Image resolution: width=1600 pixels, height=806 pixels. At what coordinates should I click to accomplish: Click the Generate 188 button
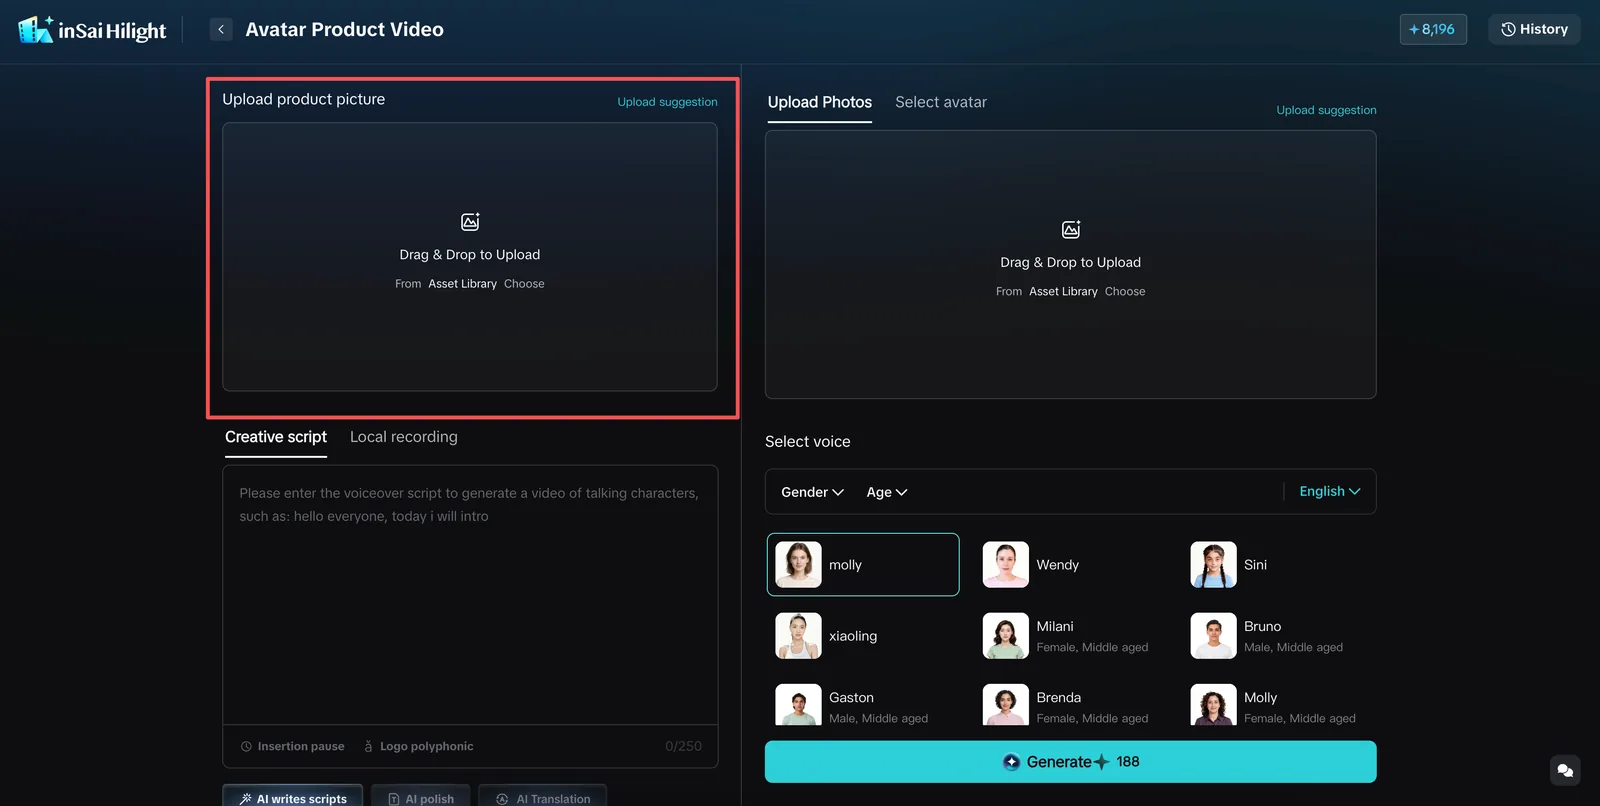tap(1071, 762)
